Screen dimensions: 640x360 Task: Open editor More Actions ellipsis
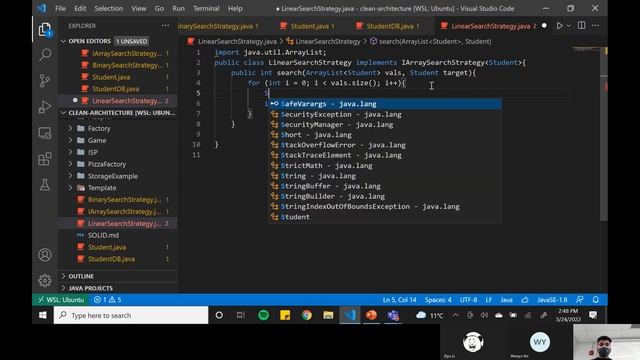pyautogui.click(x=596, y=25)
